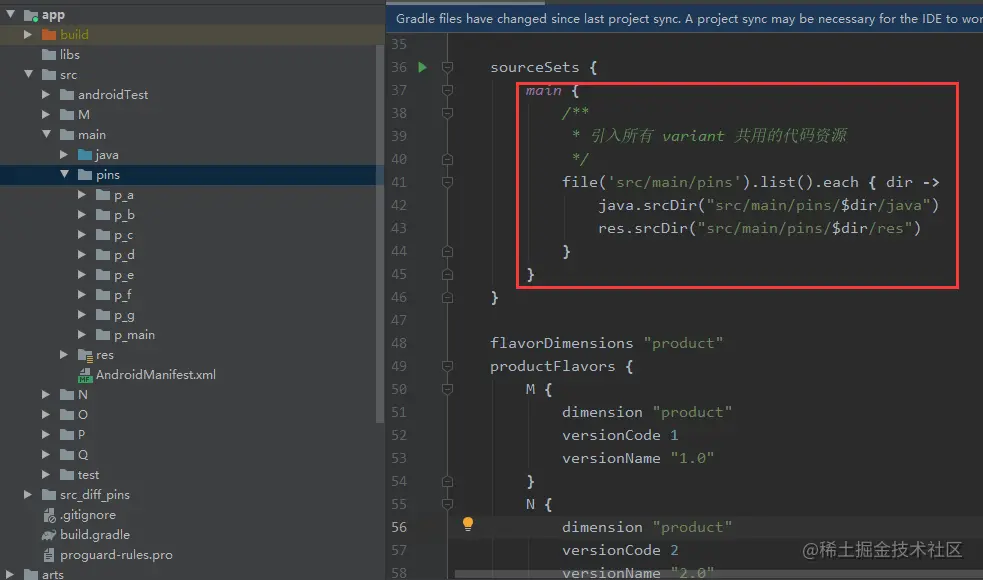Fold the sourceSets block at line 36
The image size is (983, 580).
tap(448, 67)
